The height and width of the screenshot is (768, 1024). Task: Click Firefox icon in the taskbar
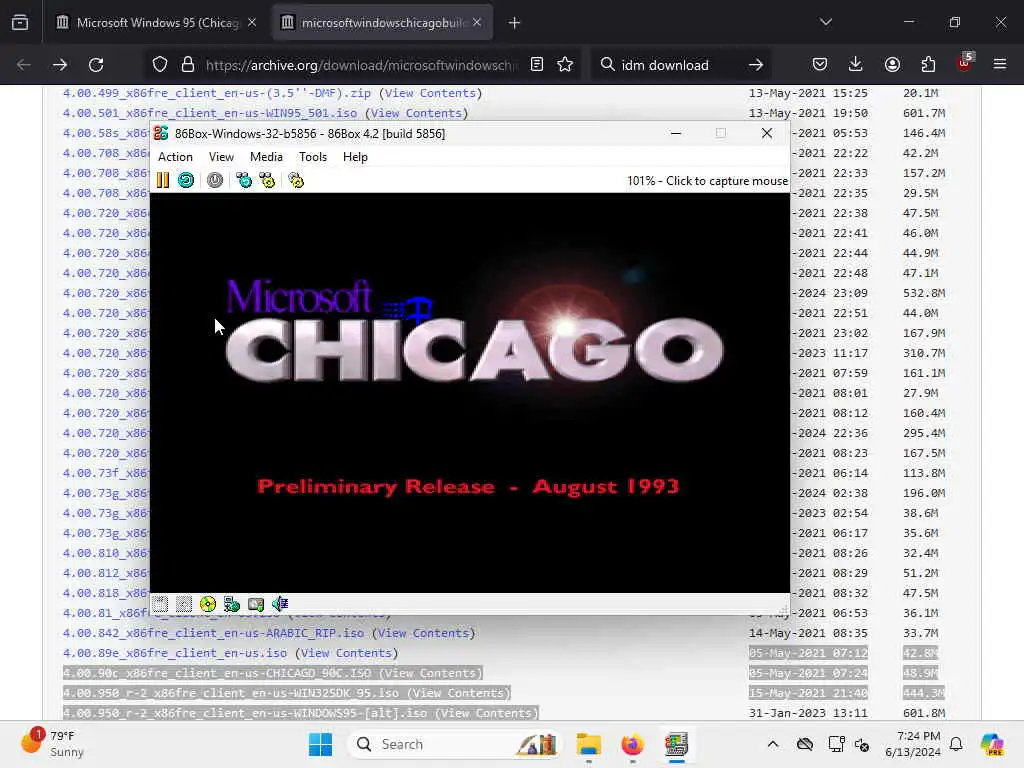tap(632, 744)
